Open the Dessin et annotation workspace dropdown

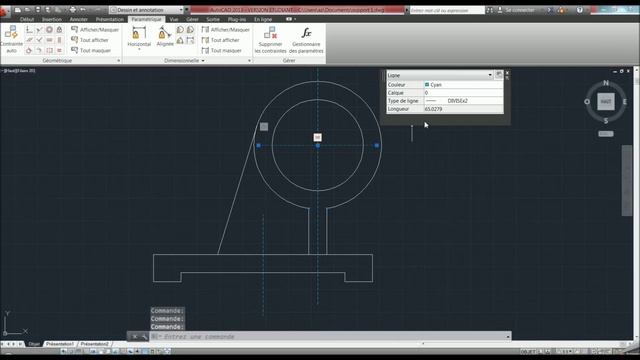(x=147, y=10)
